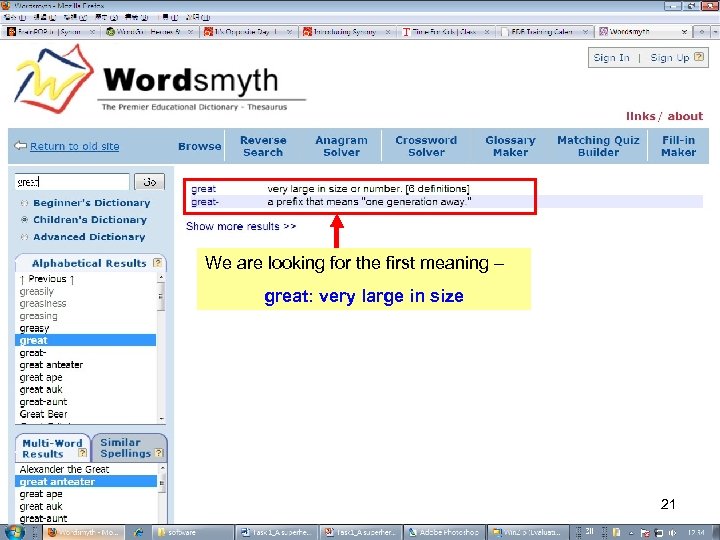Open the about page link
Screen dimensions: 720x540
pyautogui.click(x=685, y=116)
